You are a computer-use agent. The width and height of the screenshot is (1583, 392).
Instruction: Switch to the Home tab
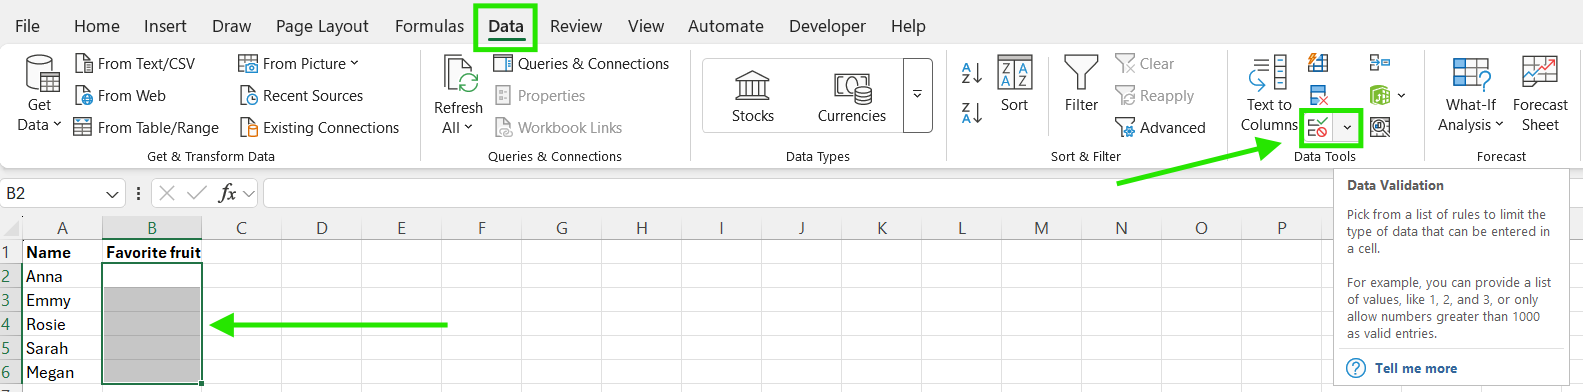coord(97,26)
